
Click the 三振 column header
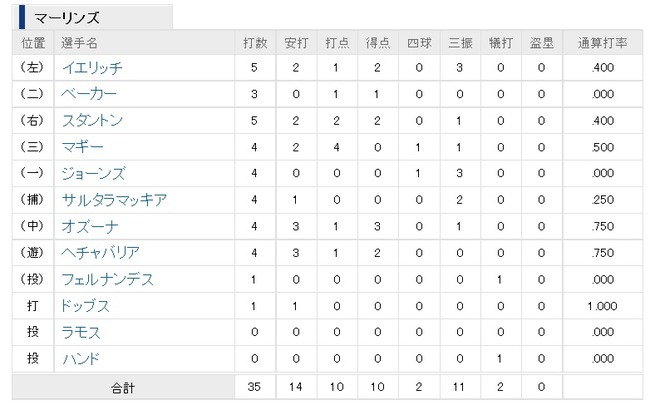pyautogui.click(x=460, y=43)
